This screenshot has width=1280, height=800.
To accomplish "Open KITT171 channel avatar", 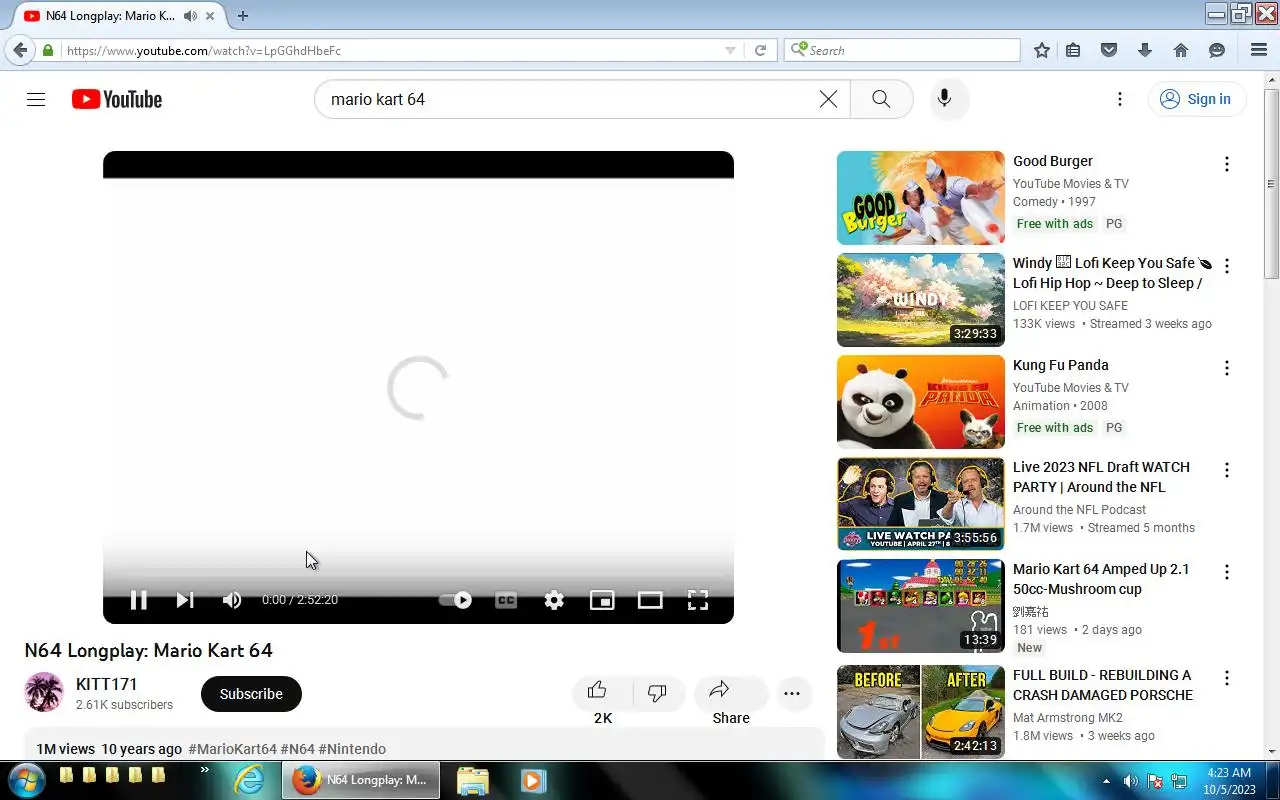I will tap(44, 692).
